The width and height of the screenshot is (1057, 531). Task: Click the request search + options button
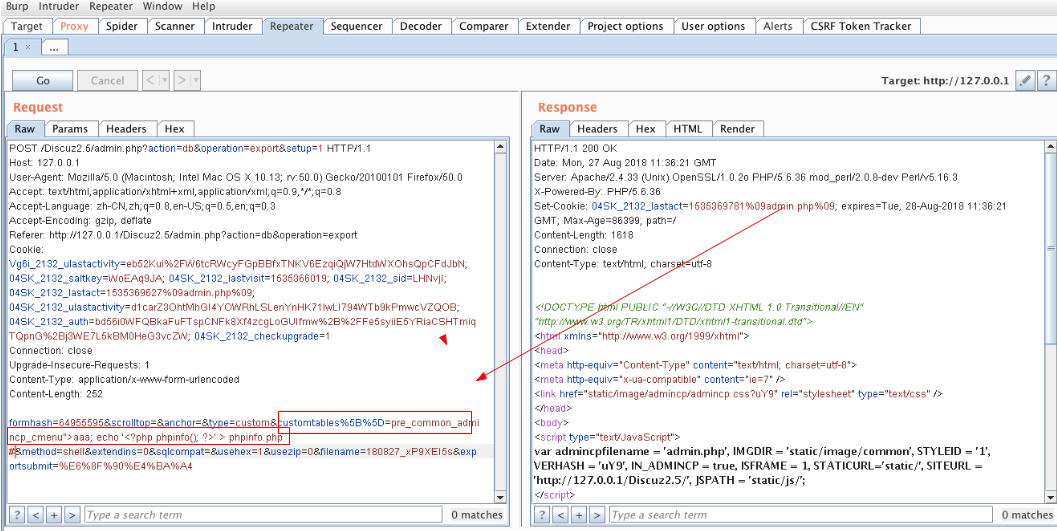coord(55,515)
